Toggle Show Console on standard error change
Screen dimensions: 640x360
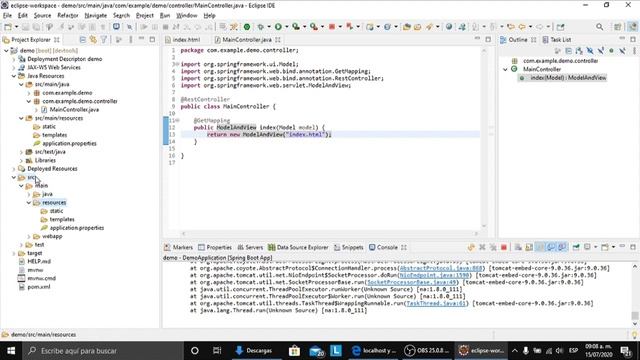[x=562, y=247]
